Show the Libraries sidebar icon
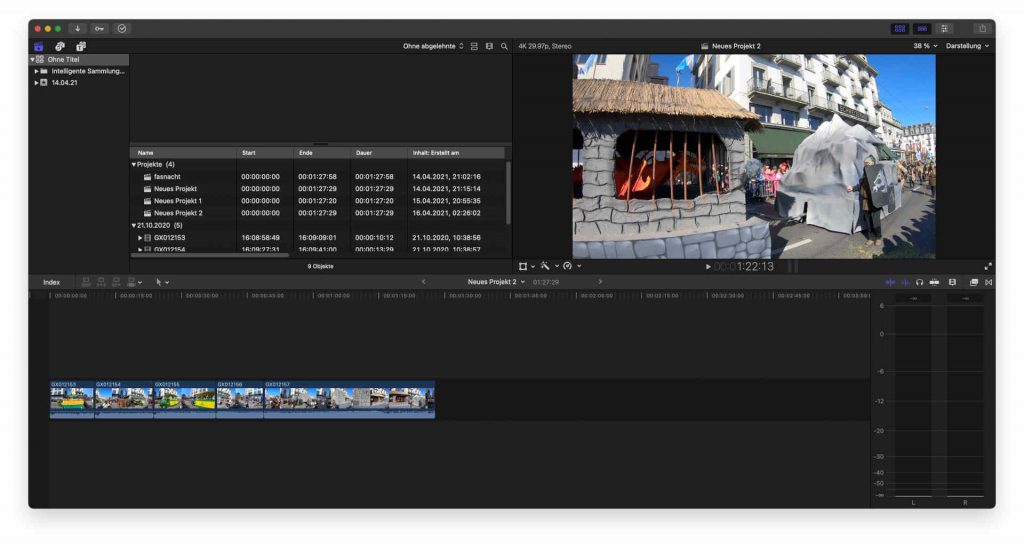This screenshot has height=546, width=1024. tap(39, 46)
